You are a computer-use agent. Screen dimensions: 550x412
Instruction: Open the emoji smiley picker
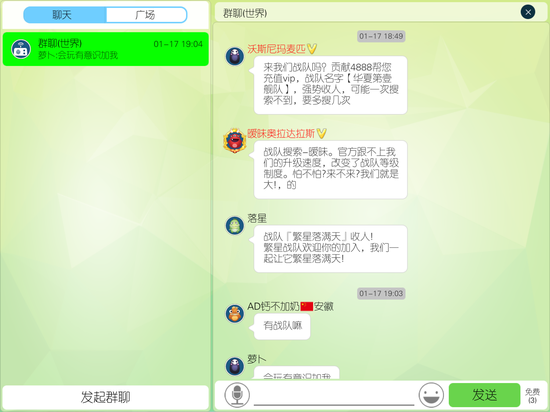431,395
